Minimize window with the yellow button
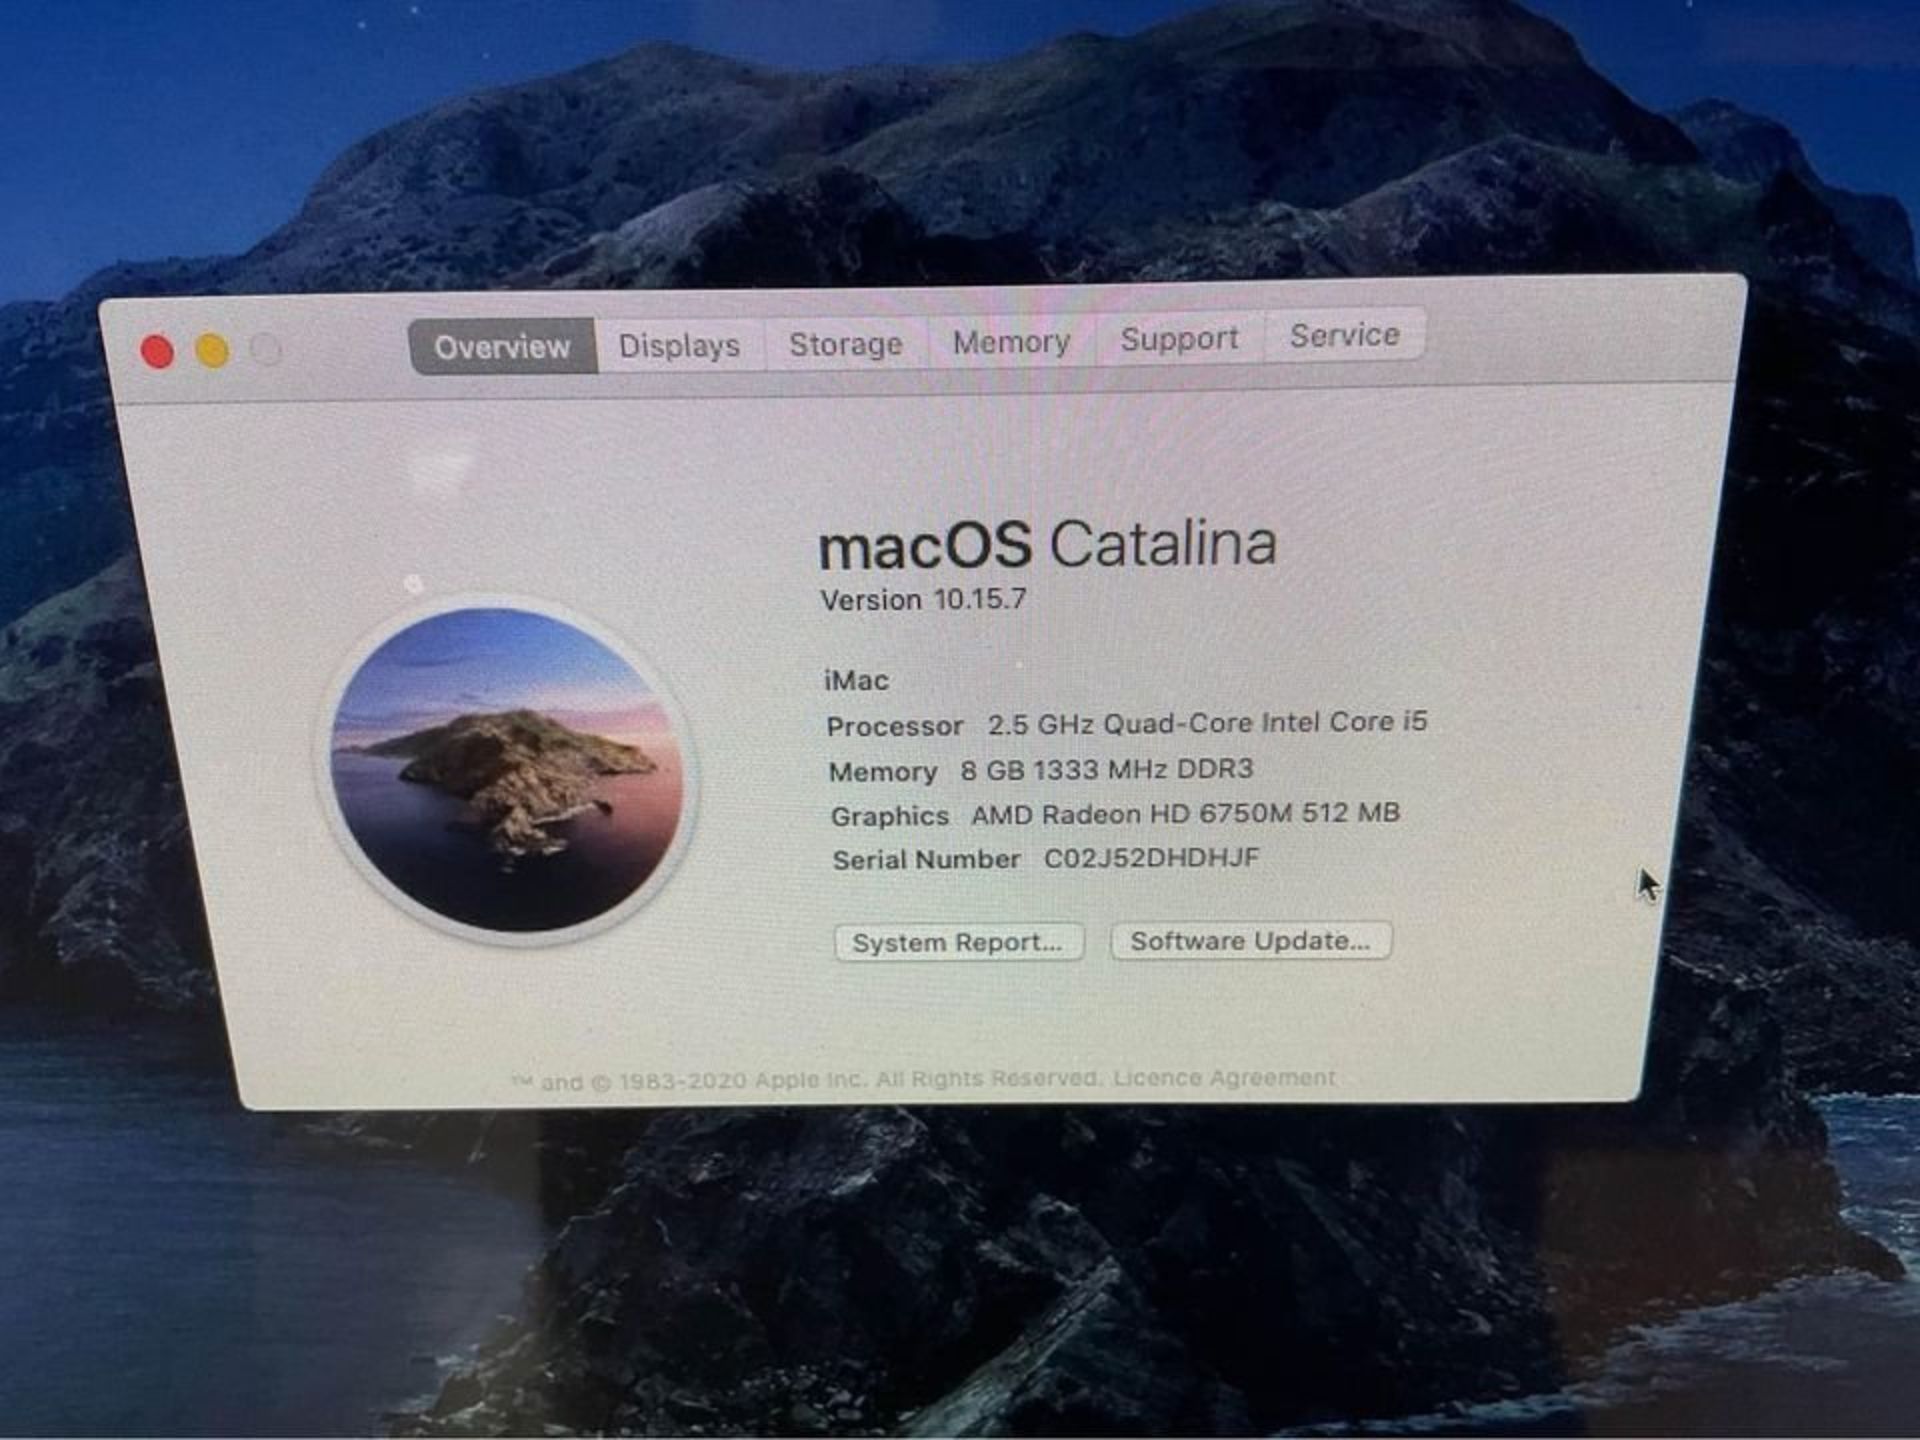The height and width of the screenshot is (1440, 1920). click(x=212, y=351)
